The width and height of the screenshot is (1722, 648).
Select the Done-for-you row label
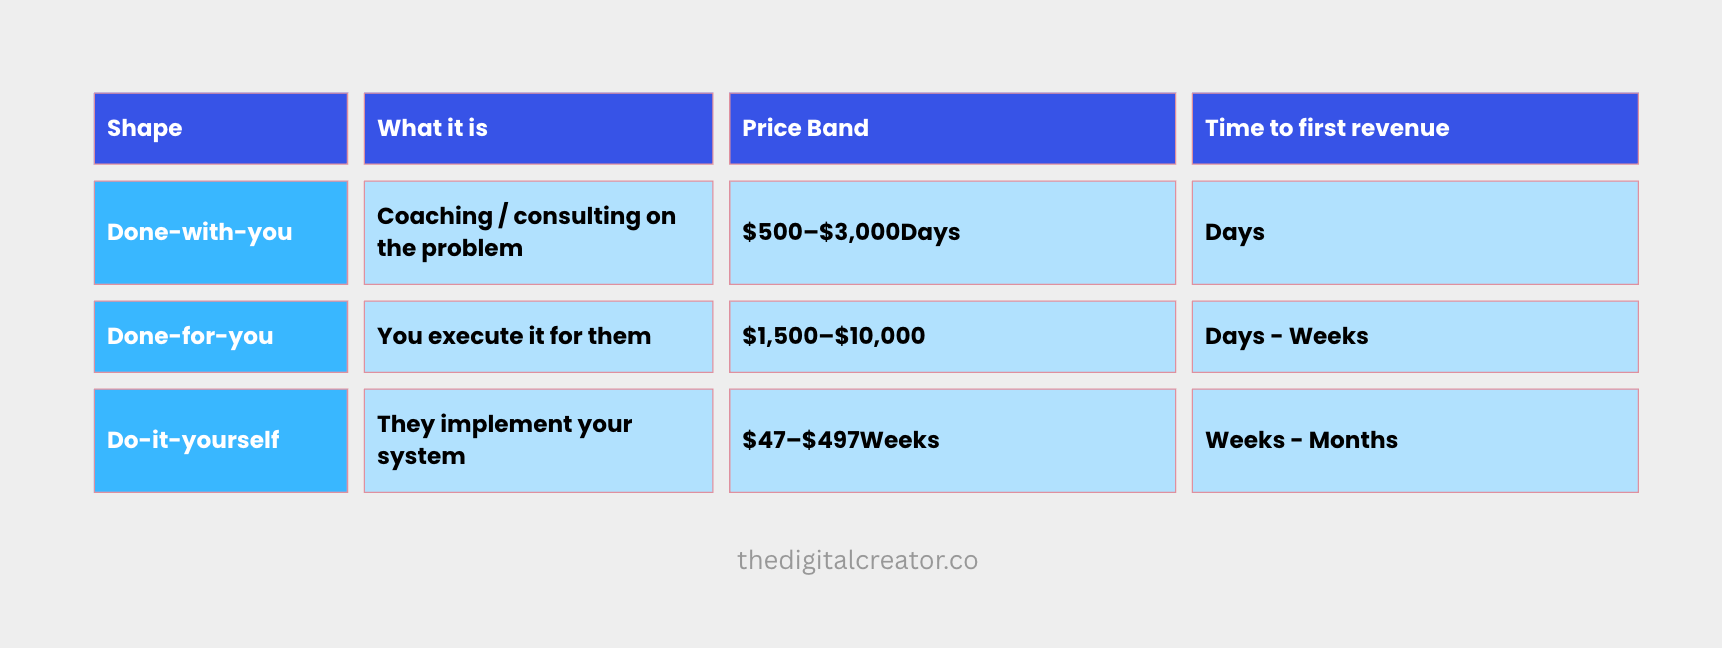point(221,336)
